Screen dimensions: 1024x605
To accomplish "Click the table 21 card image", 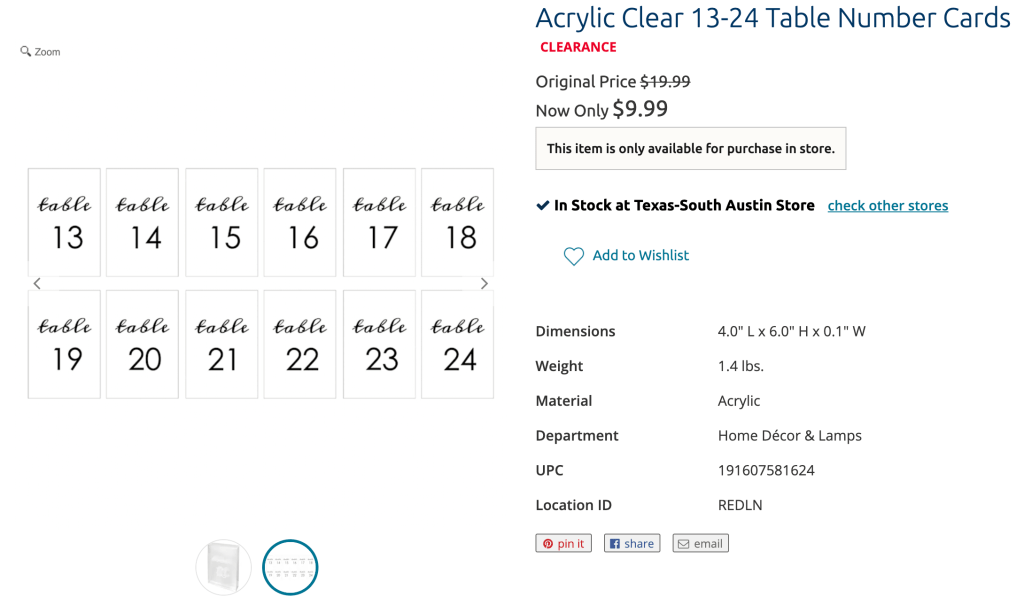I will (x=222, y=344).
